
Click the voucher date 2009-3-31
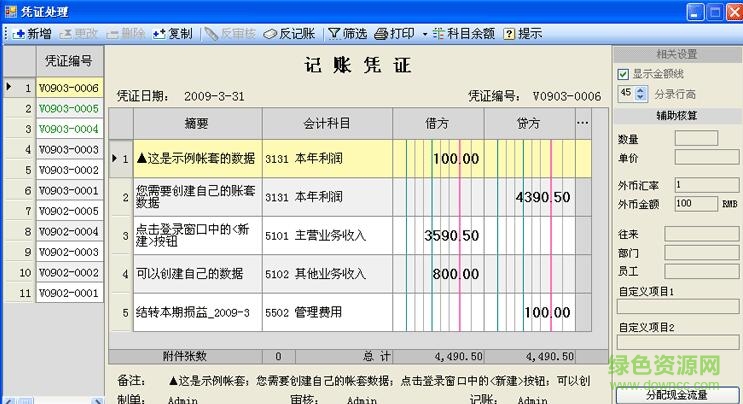214,96
